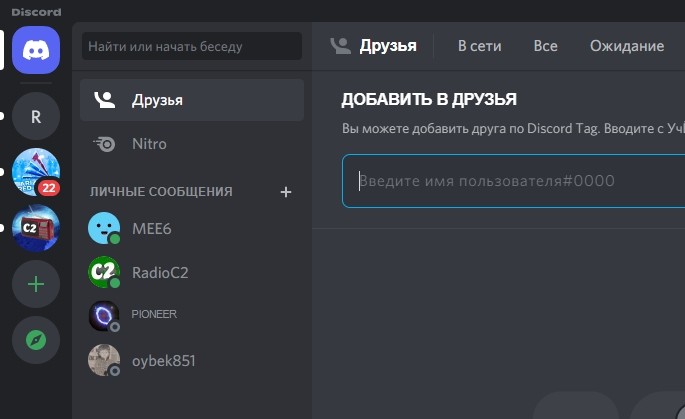Click the ЛИЧНЫЕ СООБЩЕНИЯ header text
This screenshot has height=419, width=685.
click(161, 192)
